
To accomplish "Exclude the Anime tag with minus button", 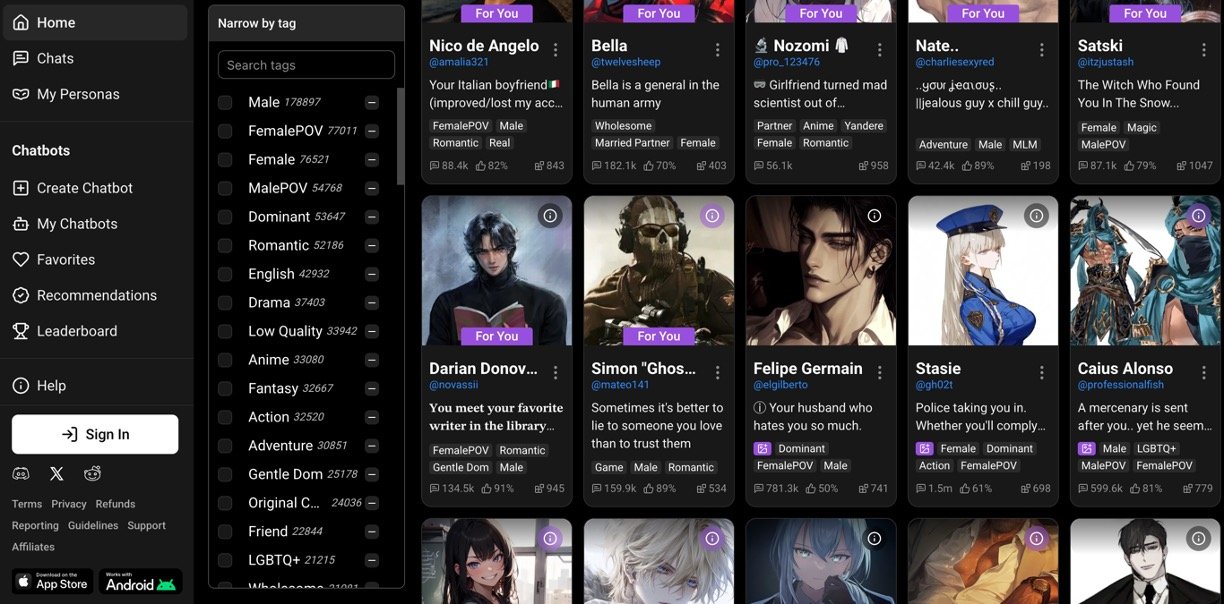I will point(372,360).
